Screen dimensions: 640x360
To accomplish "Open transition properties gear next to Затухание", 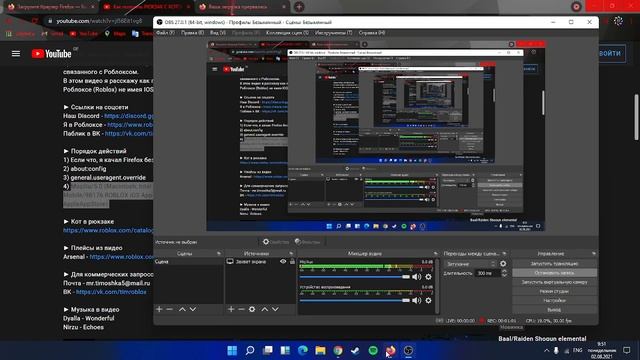I will [x=503, y=264].
